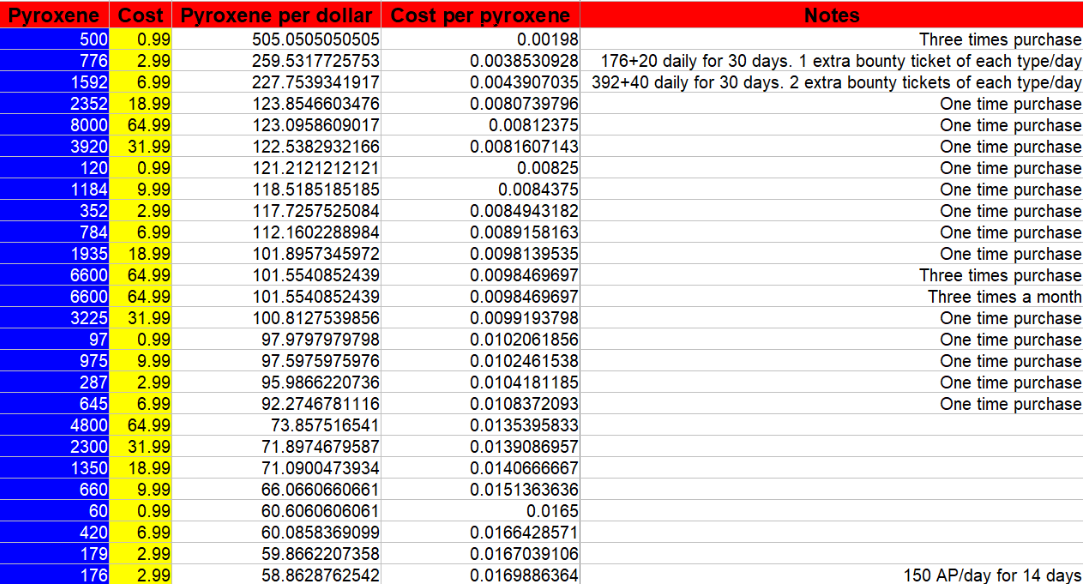Select the cell showing 505.0505050505

click(x=277, y=39)
